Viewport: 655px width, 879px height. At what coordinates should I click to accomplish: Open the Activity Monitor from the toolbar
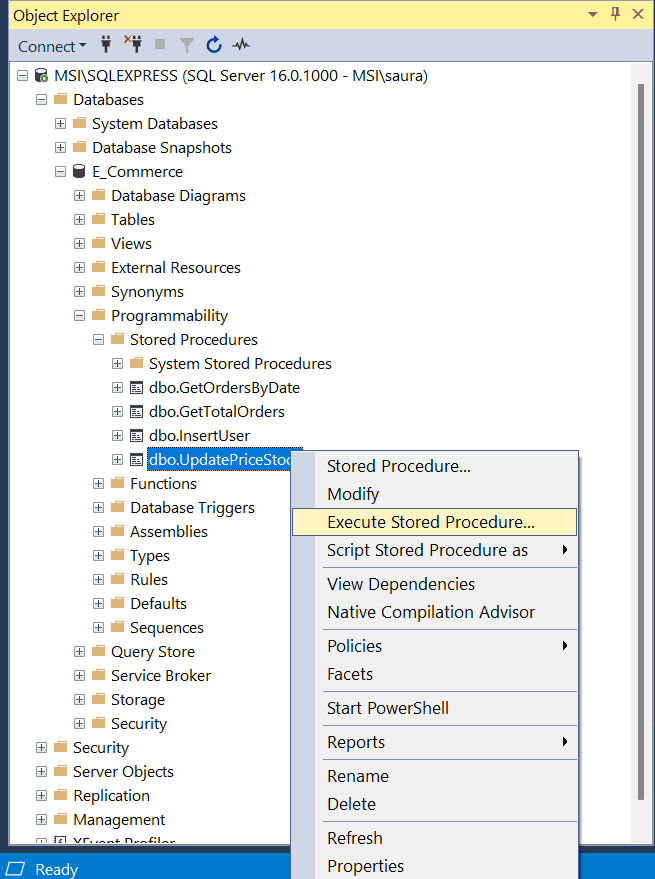pos(240,46)
